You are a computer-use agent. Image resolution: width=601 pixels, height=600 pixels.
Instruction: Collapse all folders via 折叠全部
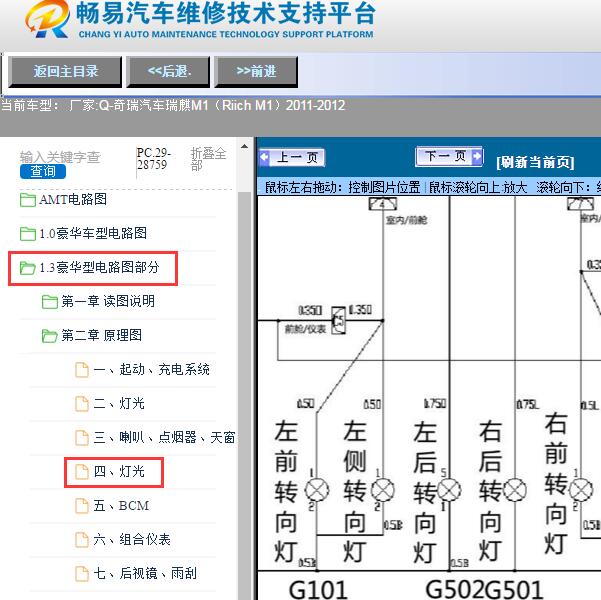[209, 159]
